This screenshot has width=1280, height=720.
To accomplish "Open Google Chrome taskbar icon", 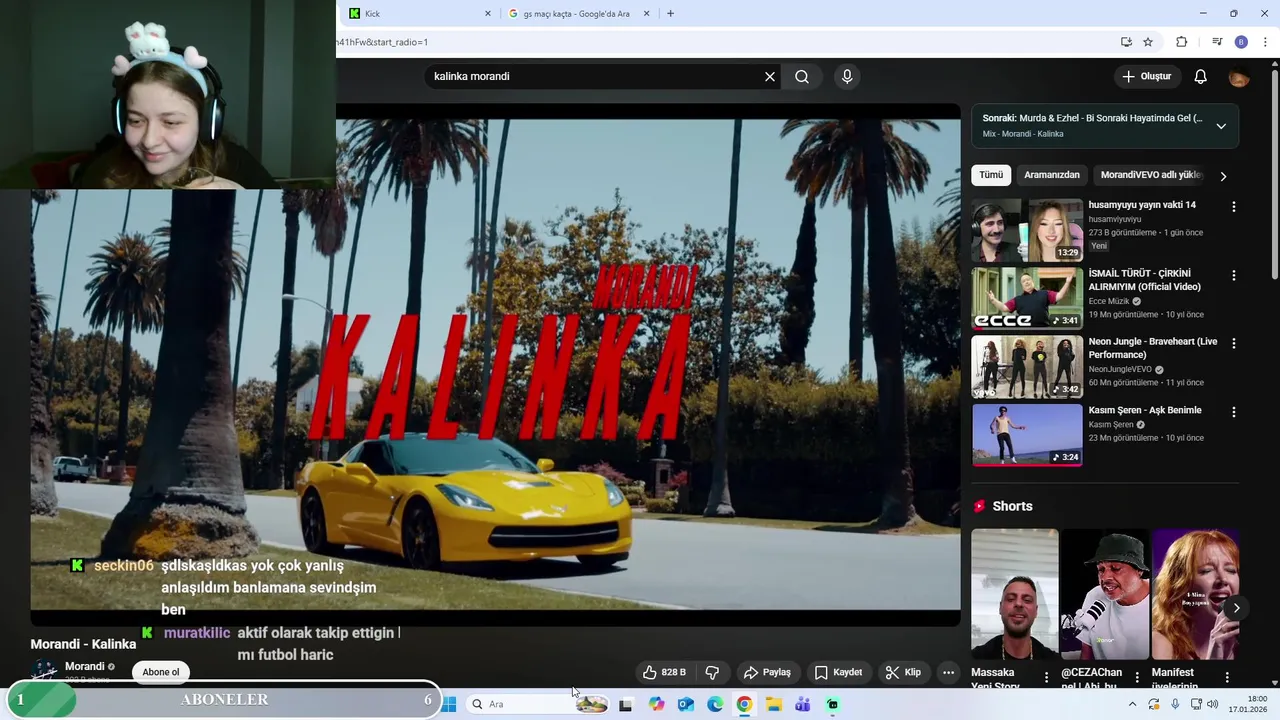I will tap(745, 704).
